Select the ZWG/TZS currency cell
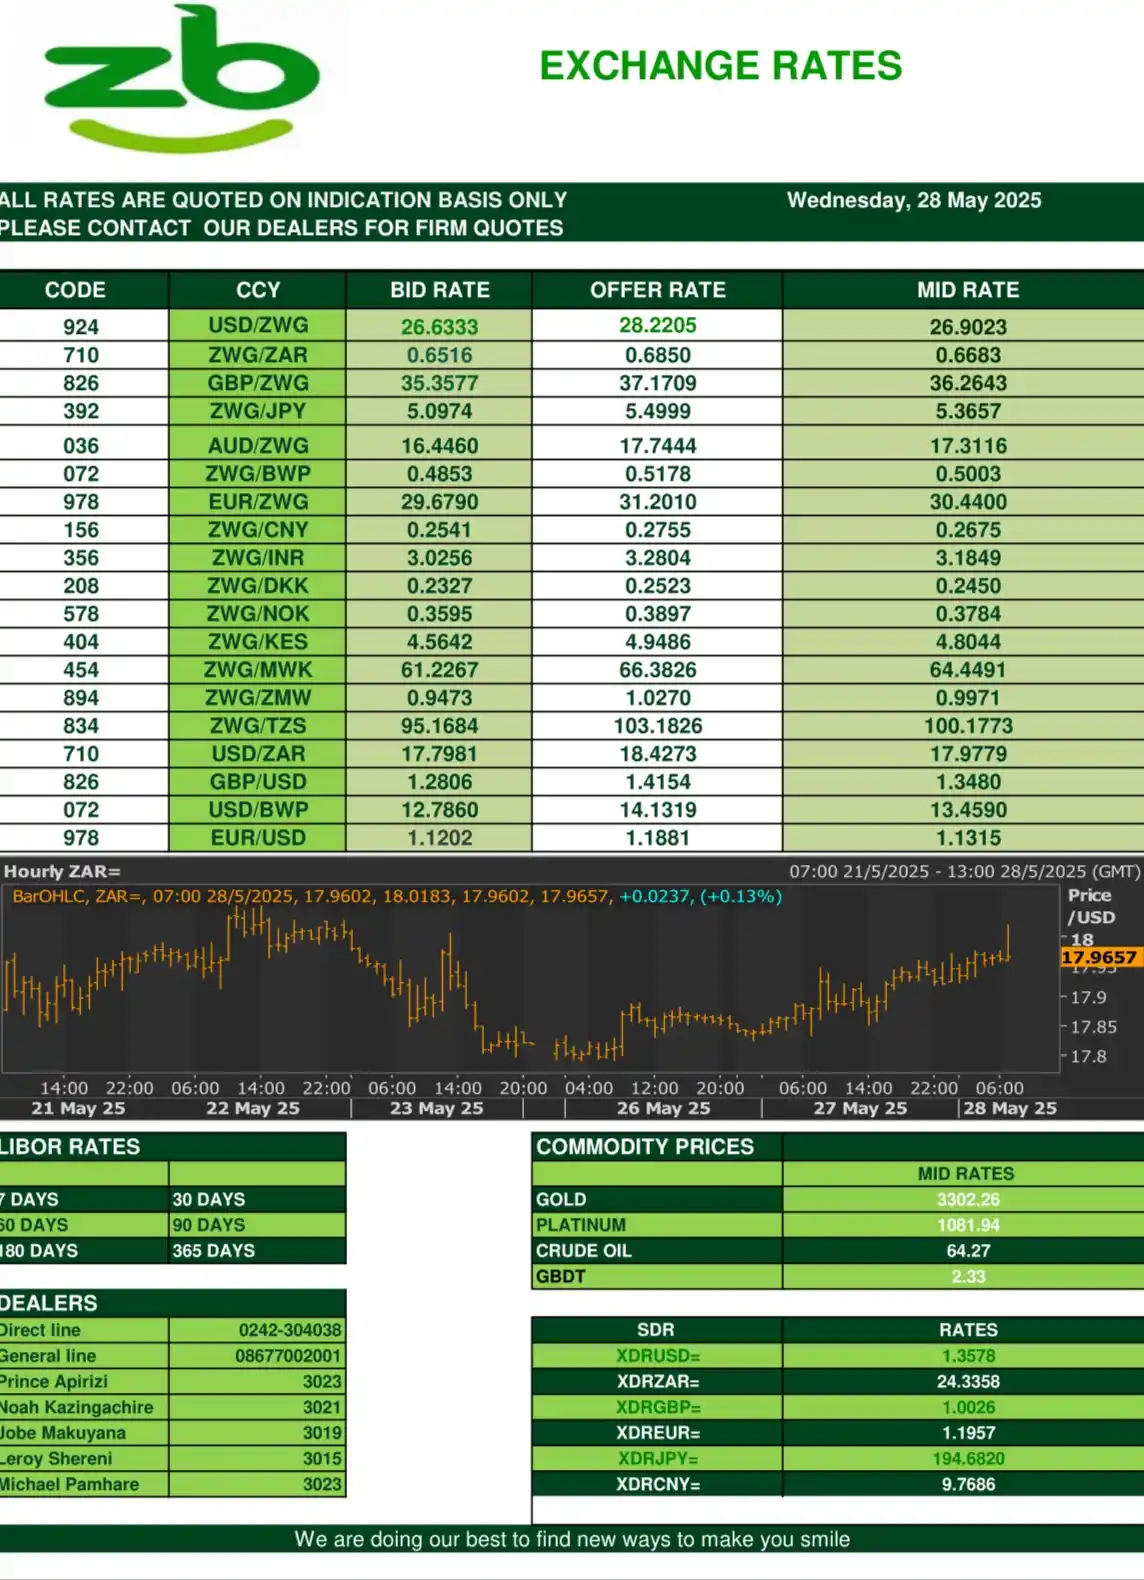This screenshot has height=1580, width=1144. pyautogui.click(x=258, y=725)
